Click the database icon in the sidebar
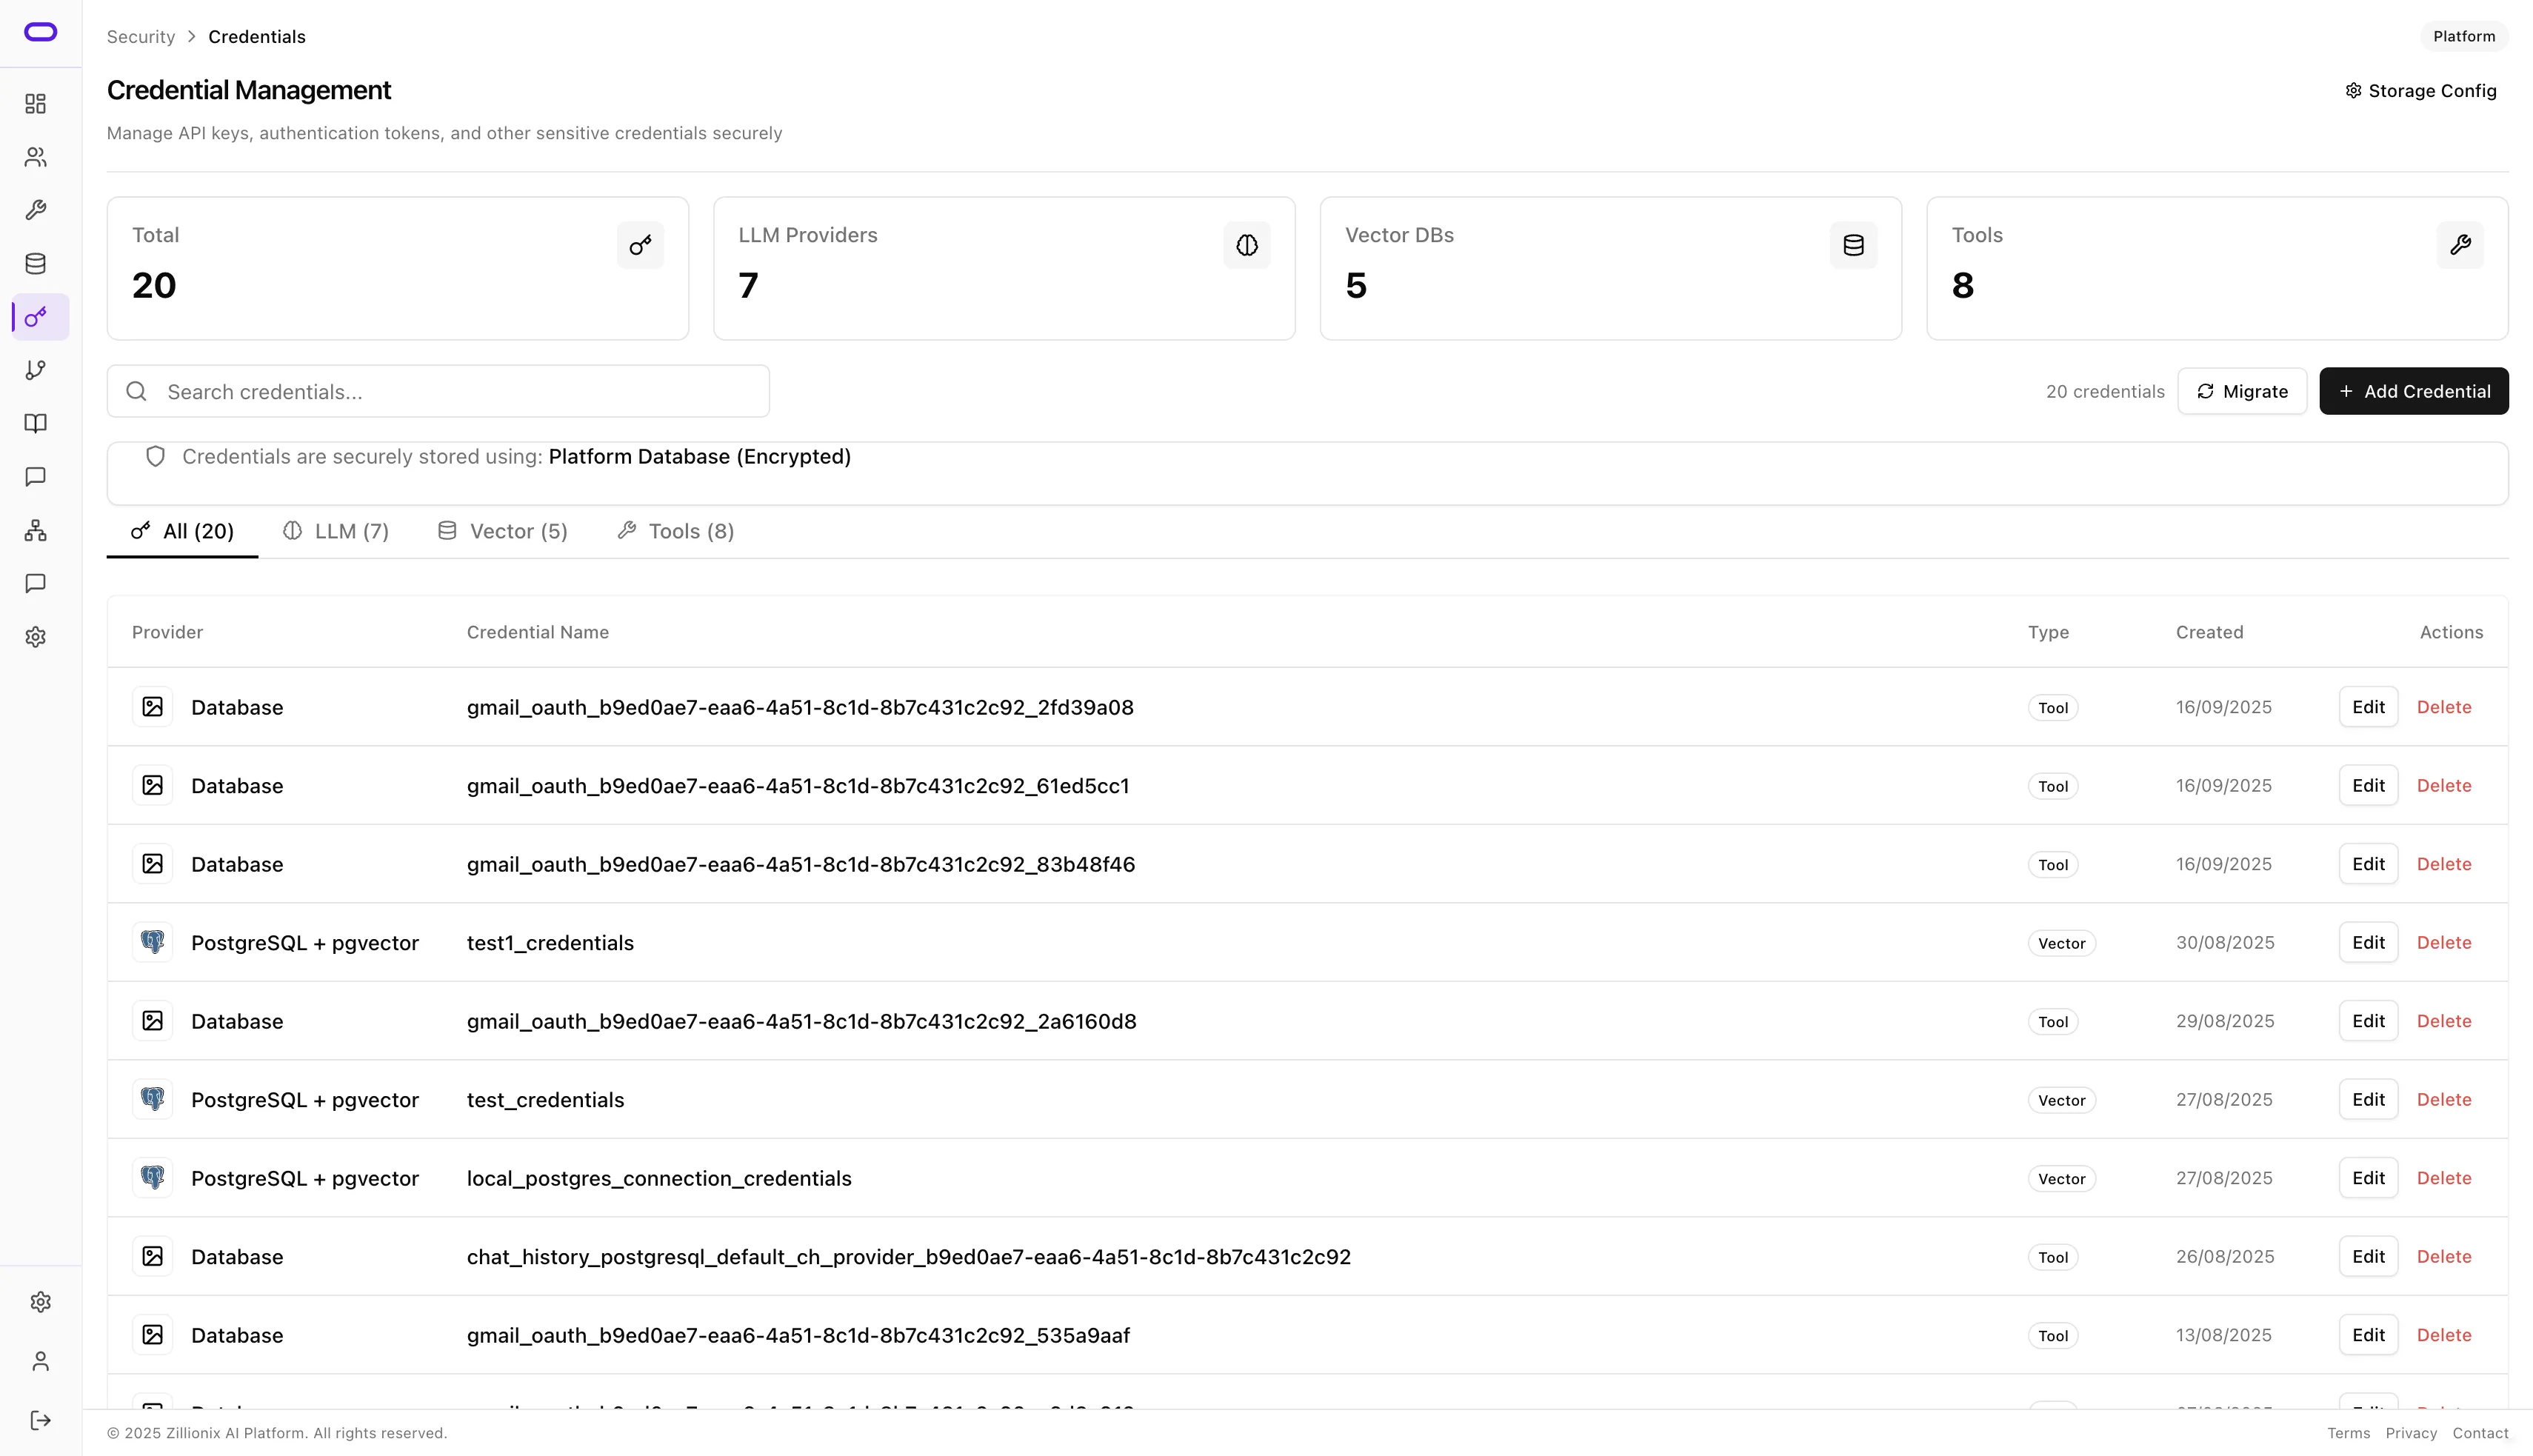Viewport: 2533px width, 1456px height. click(x=36, y=263)
